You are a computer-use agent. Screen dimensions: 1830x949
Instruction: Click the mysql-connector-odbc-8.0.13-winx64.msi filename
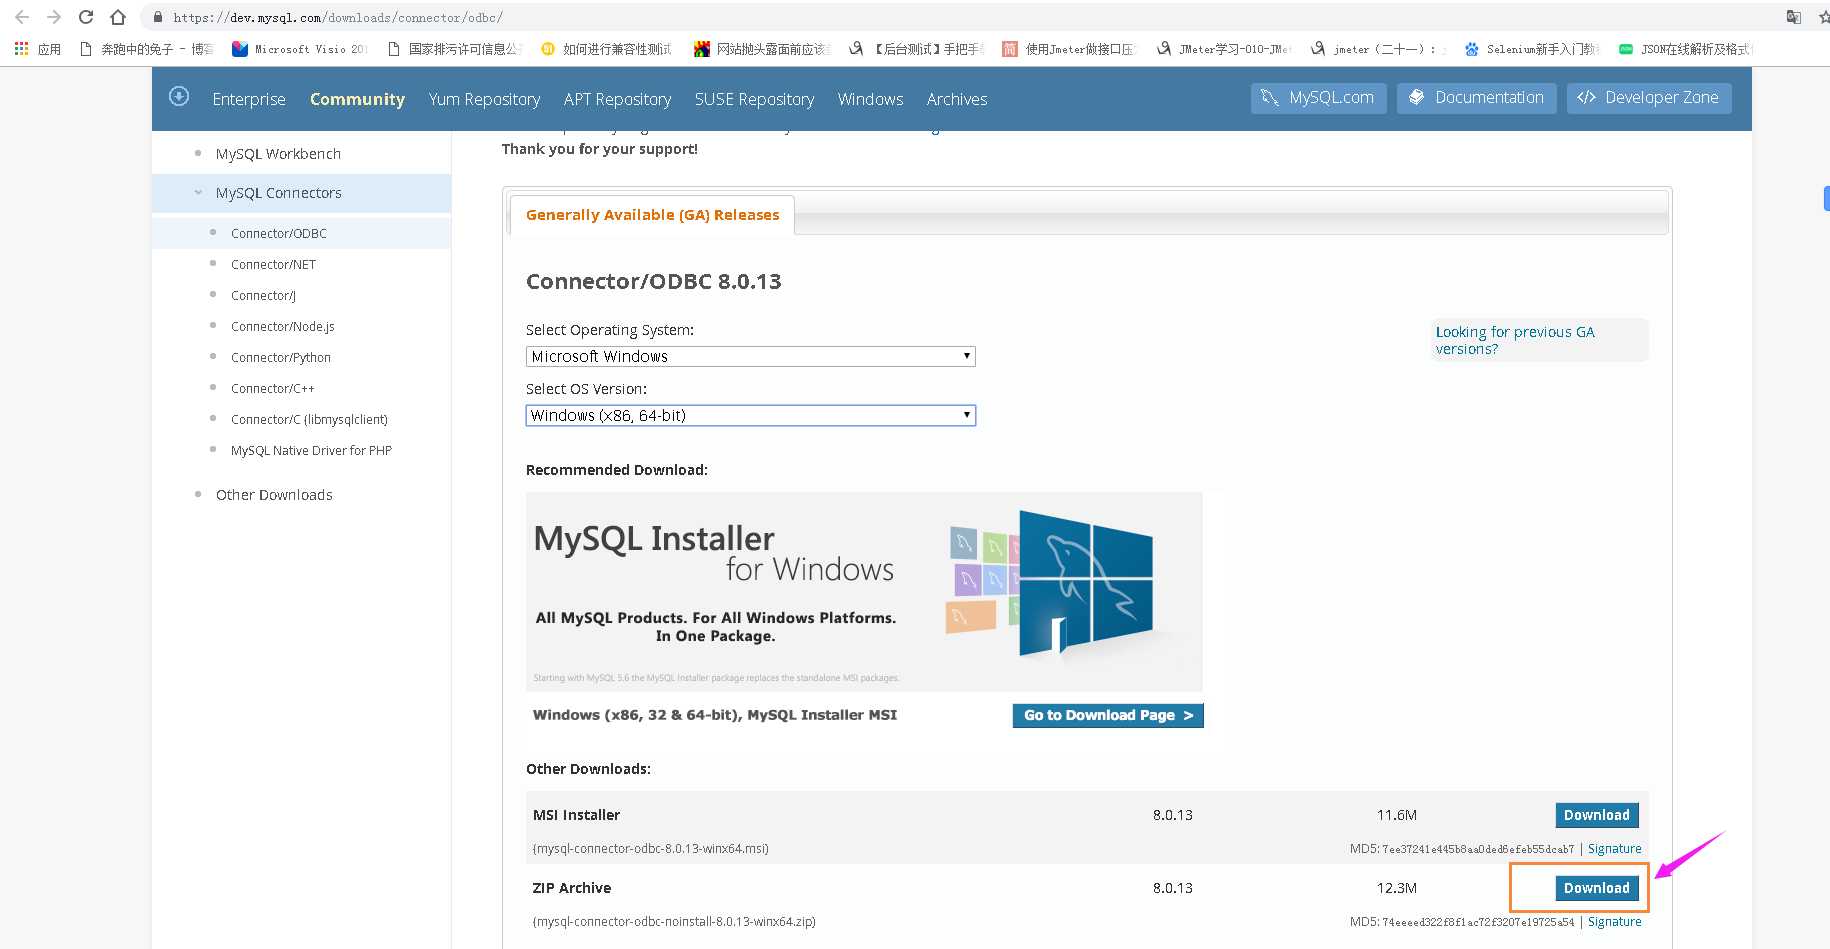tap(651, 849)
